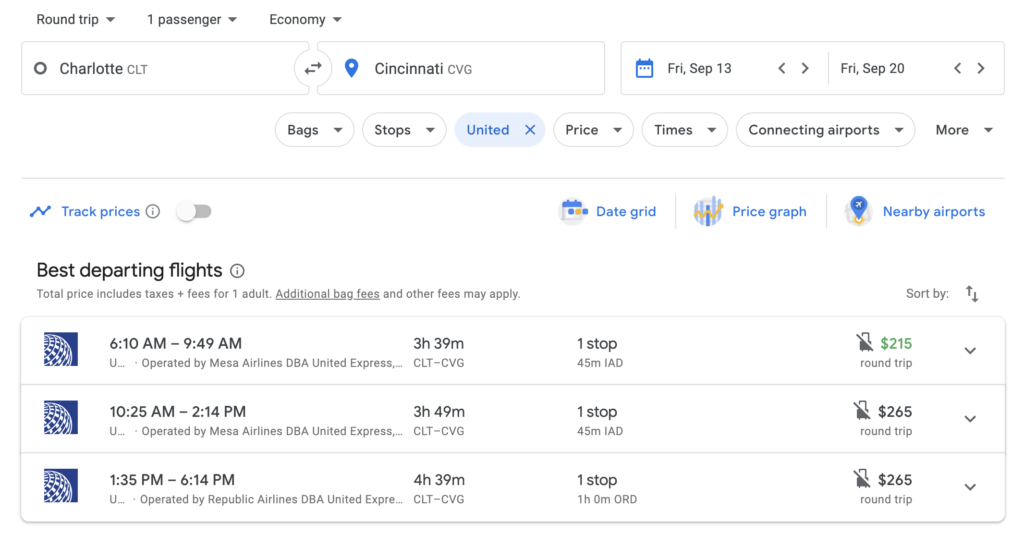Click the Track prices label

tap(101, 212)
